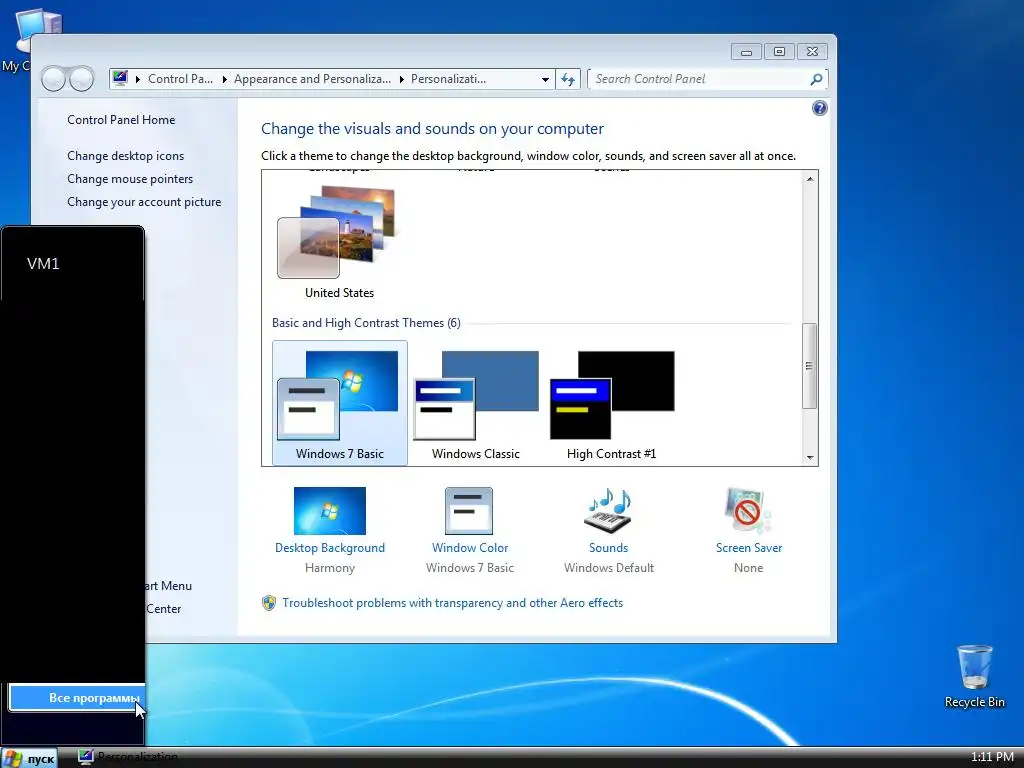Click the Sounds text link
The width and height of the screenshot is (1024, 768).
point(609,548)
